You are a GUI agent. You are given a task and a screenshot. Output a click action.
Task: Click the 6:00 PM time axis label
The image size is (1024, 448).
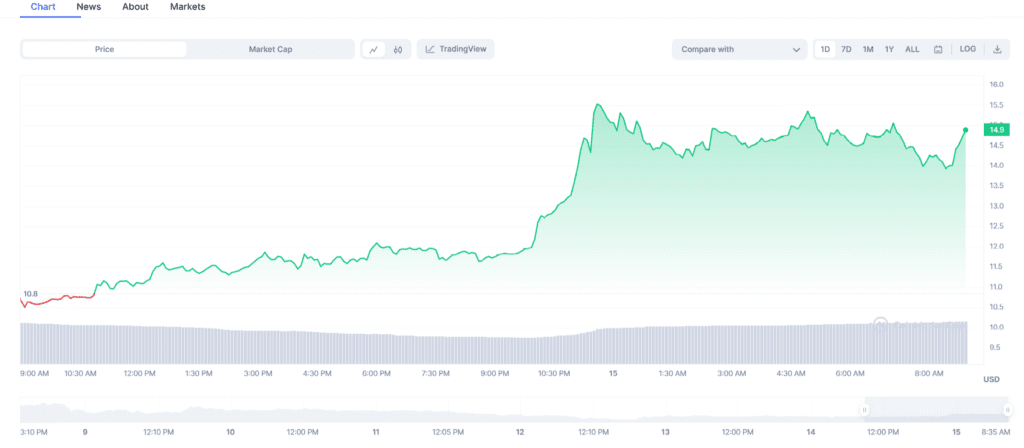[x=376, y=374]
